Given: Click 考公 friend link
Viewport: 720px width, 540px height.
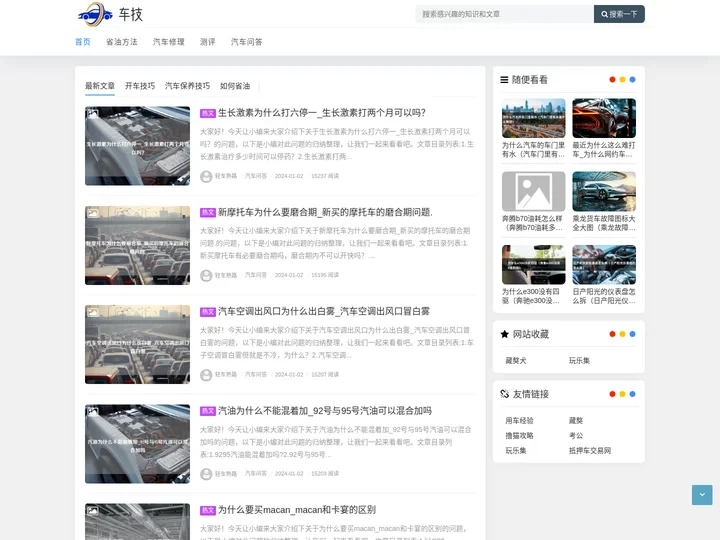Looking at the screenshot, I should coord(576,436).
